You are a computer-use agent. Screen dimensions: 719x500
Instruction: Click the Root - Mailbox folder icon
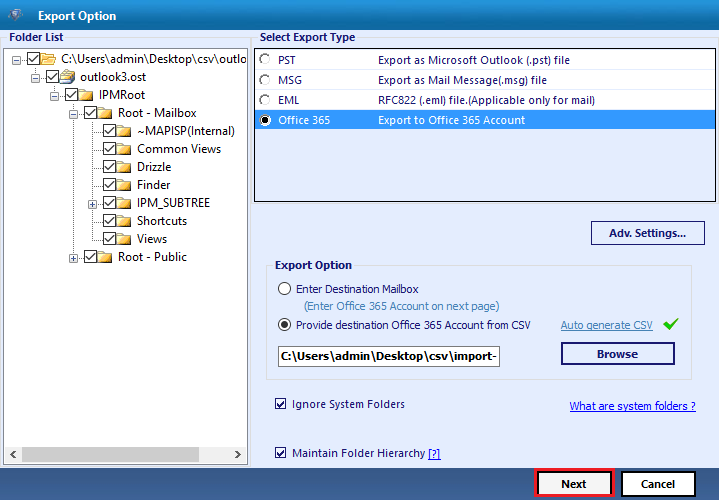105,113
